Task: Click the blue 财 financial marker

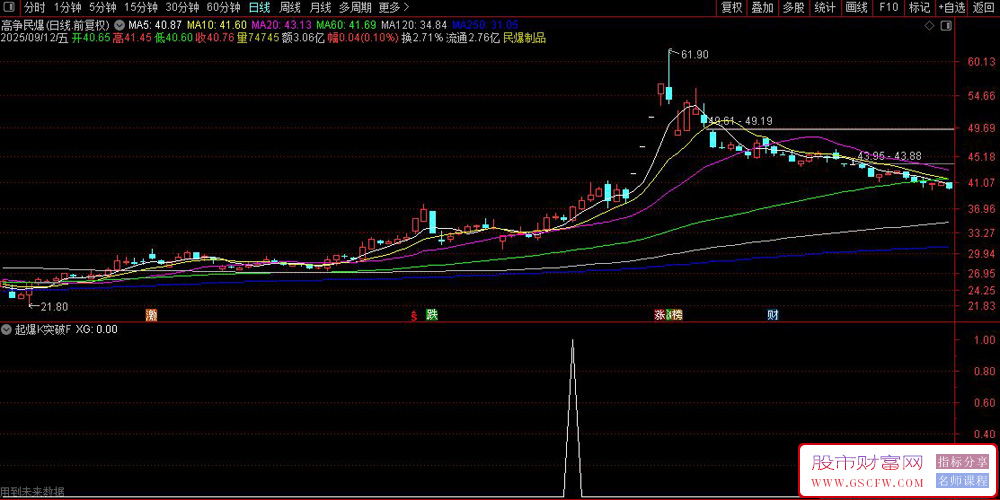Action: 772,314
